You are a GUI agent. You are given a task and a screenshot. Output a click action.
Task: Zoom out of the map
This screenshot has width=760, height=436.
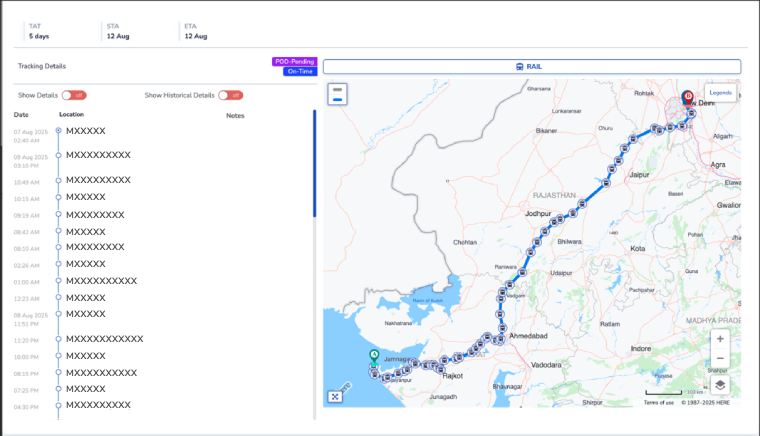pyautogui.click(x=720, y=358)
